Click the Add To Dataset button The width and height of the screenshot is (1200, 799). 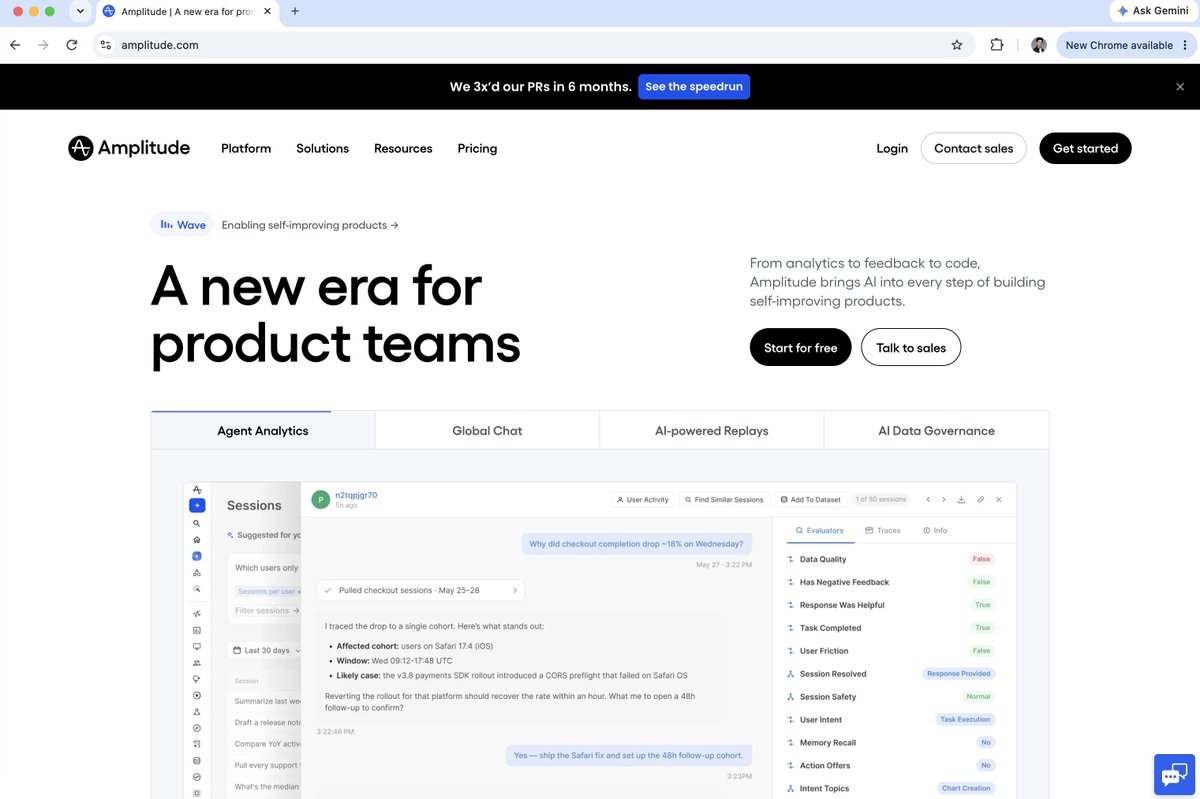point(810,499)
